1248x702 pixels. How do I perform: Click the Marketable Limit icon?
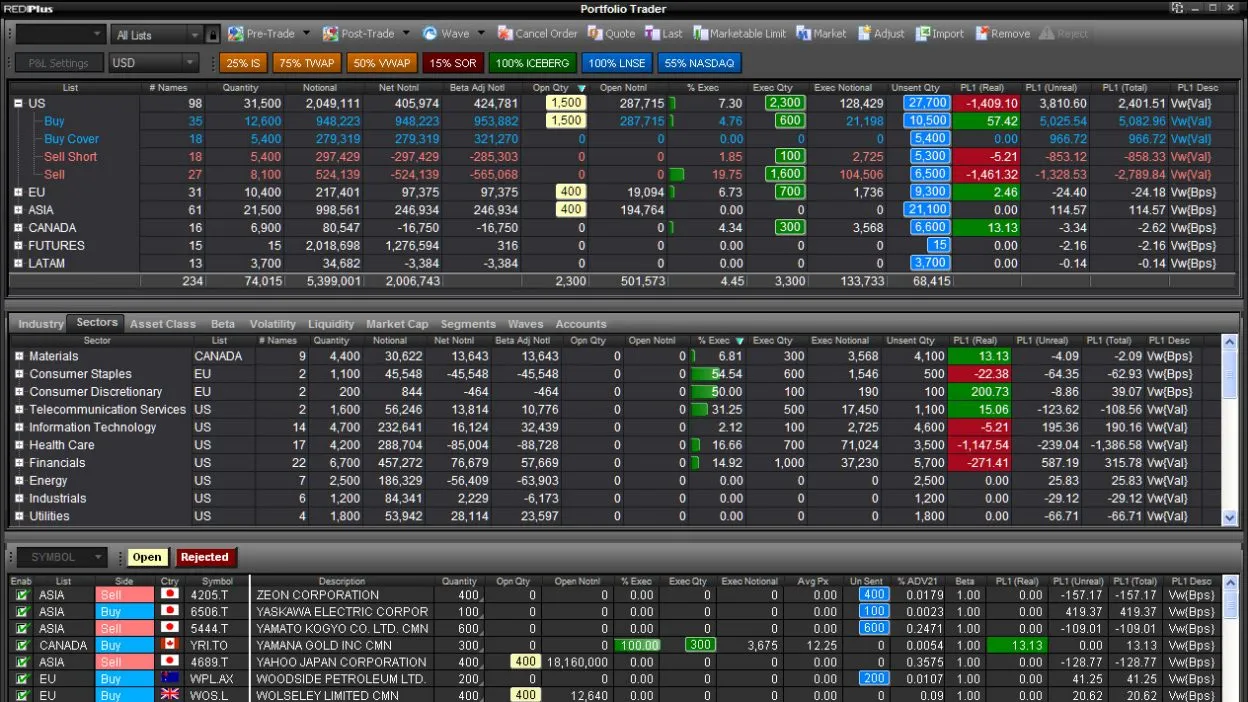pyautogui.click(x=699, y=34)
